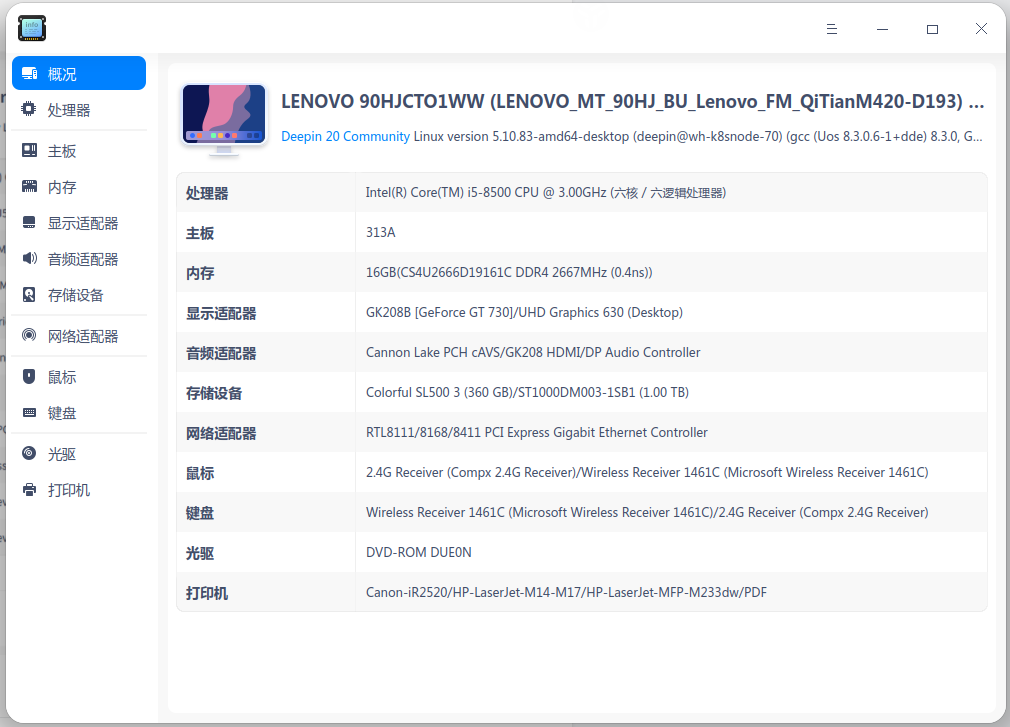Select the Wireless Receiver 1461C keyboard value
The height and width of the screenshot is (727, 1010).
(x=647, y=512)
